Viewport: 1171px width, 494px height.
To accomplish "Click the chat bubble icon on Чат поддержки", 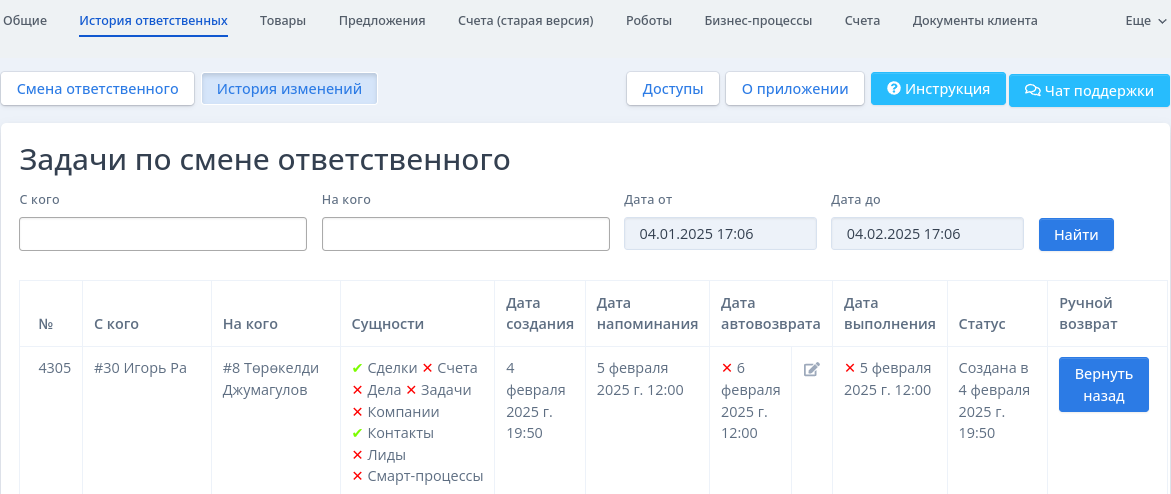I will coord(1032,90).
